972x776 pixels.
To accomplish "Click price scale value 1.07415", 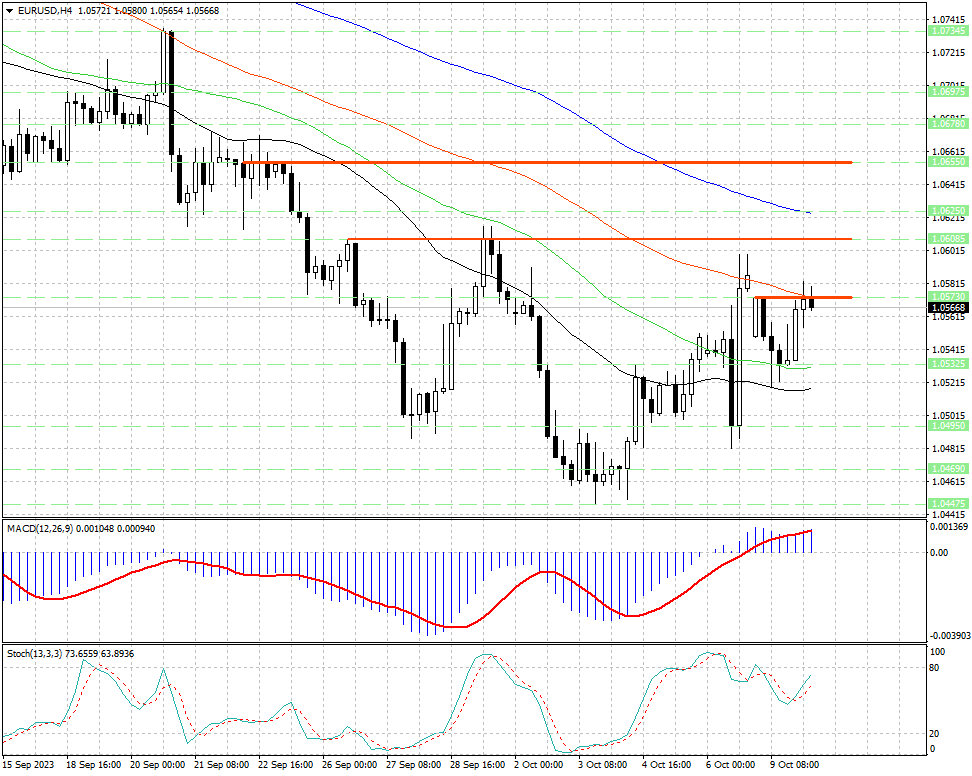I will pyautogui.click(x=948, y=20).
